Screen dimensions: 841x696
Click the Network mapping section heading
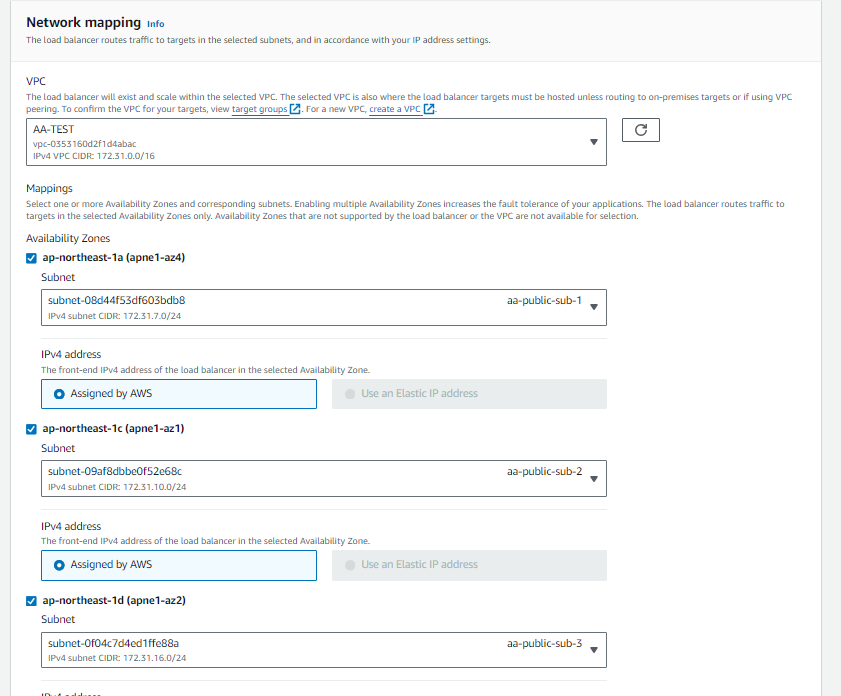coord(83,22)
